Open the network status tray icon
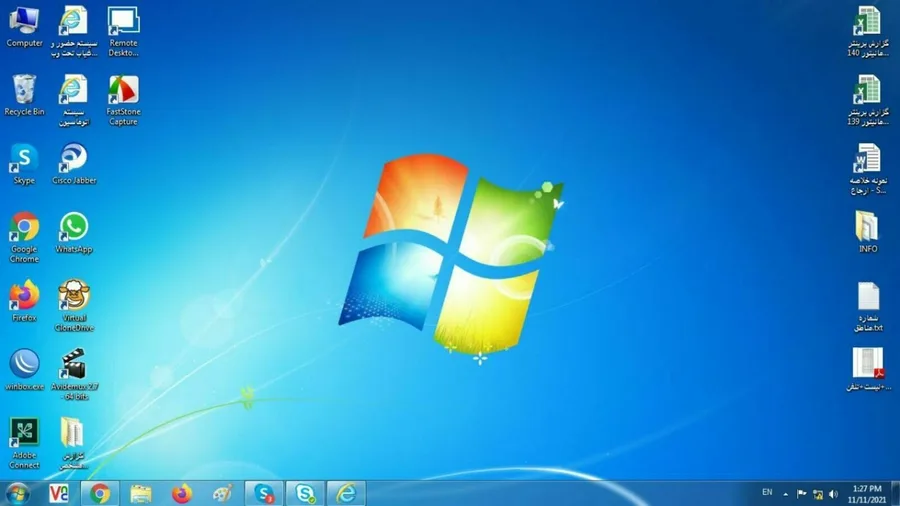 (818, 494)
